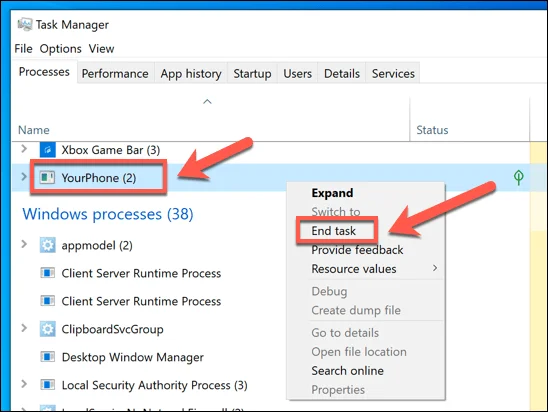Switch to the Users tab
This screenshot has height=412, width=548.
coord(297,73)
